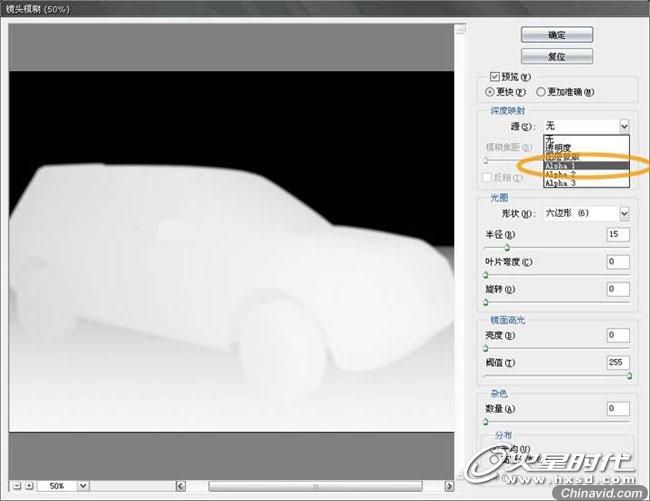
Task: Click the horizontal scrollbar right arrow
Action: (449, 486)
